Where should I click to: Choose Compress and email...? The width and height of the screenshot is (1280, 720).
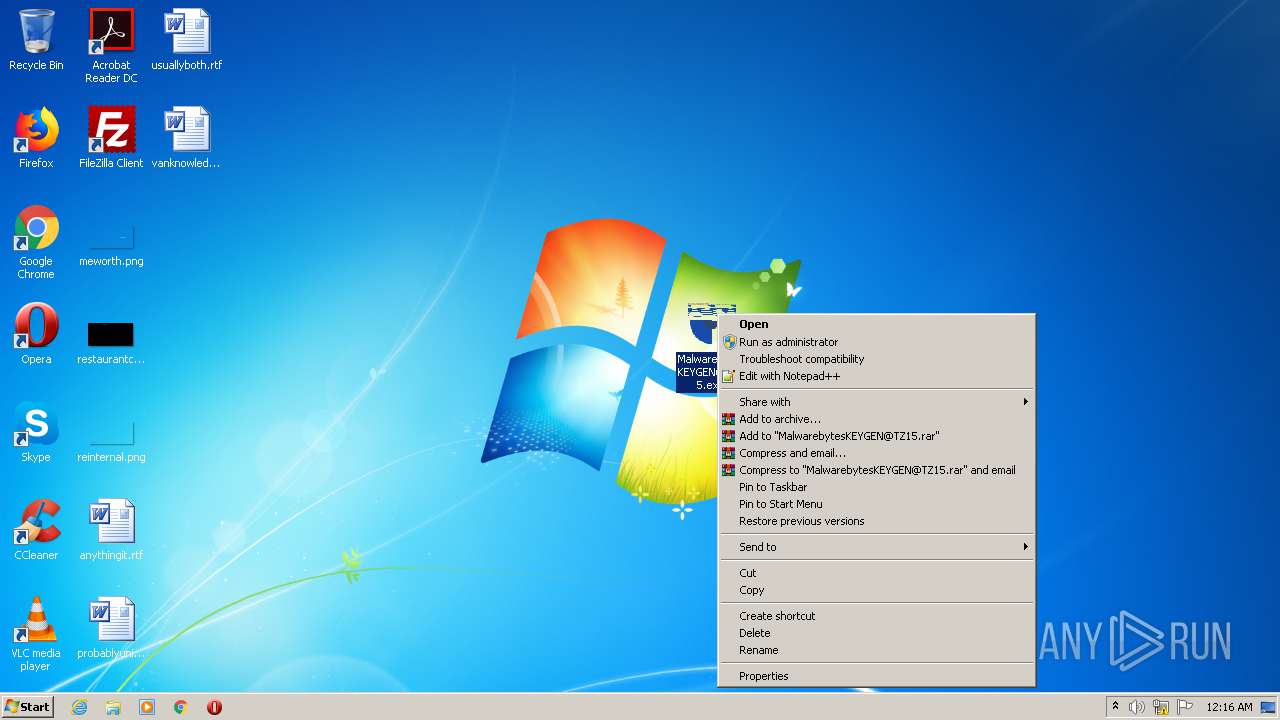click(877, 453)
